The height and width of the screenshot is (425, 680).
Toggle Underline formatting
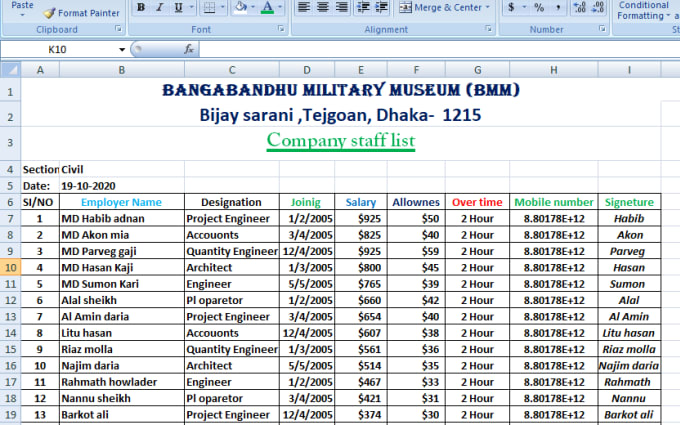click(x=178, y=7)
